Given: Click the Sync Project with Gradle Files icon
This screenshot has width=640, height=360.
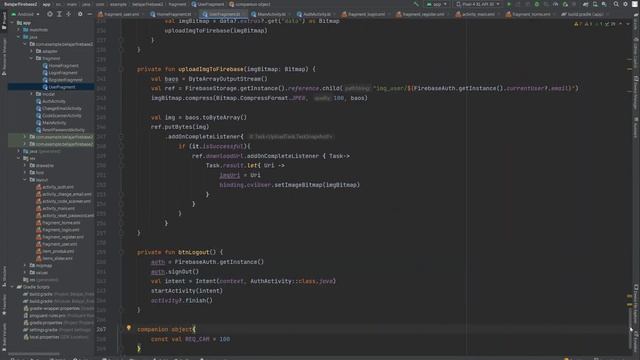Looking at the screenshot, I should [585, 4].
